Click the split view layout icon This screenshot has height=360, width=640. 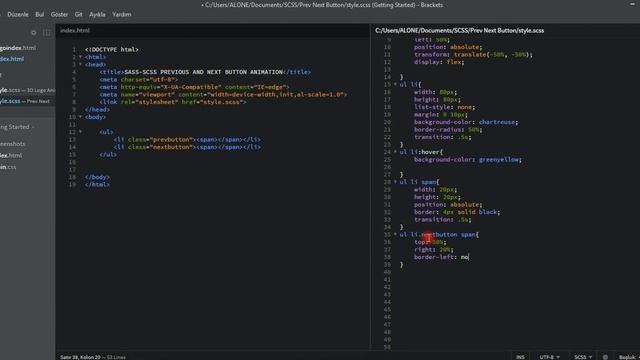click(47, 33)
